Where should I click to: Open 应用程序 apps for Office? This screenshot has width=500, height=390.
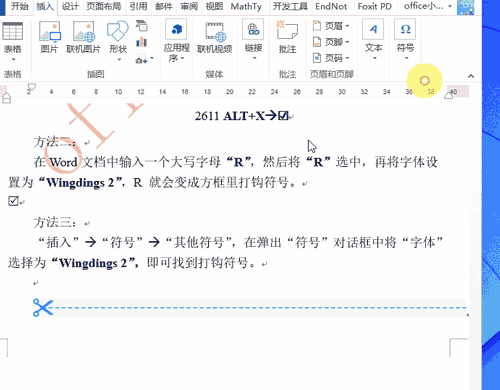click(x=176, y=30)
